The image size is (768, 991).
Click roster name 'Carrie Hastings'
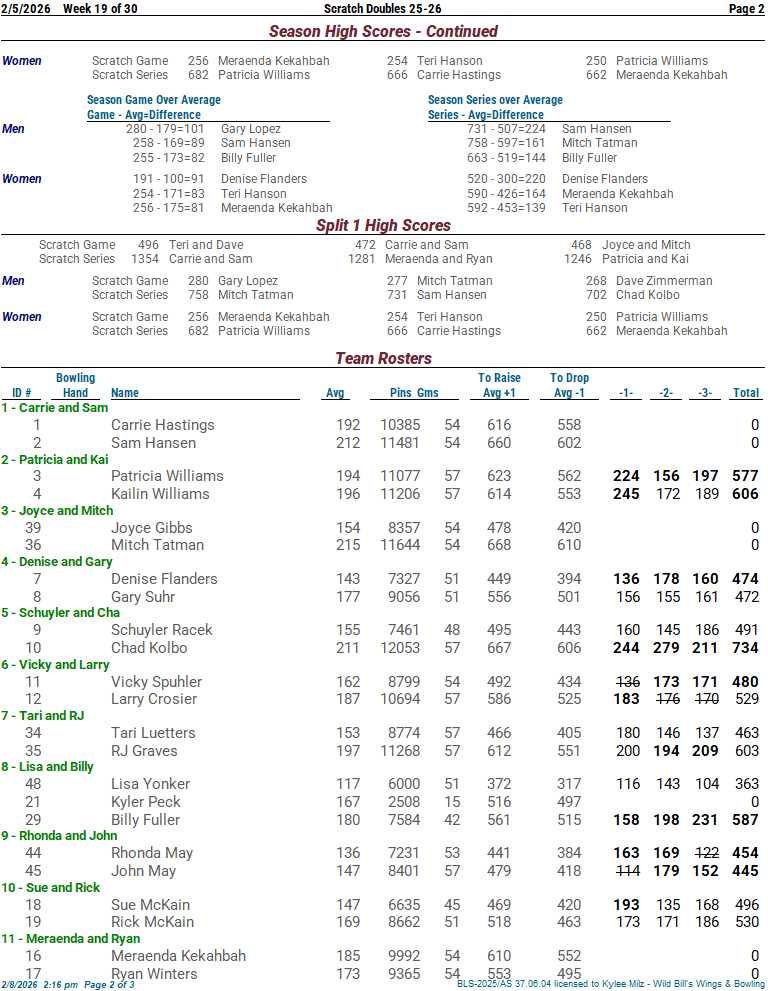tap(162, 425)
